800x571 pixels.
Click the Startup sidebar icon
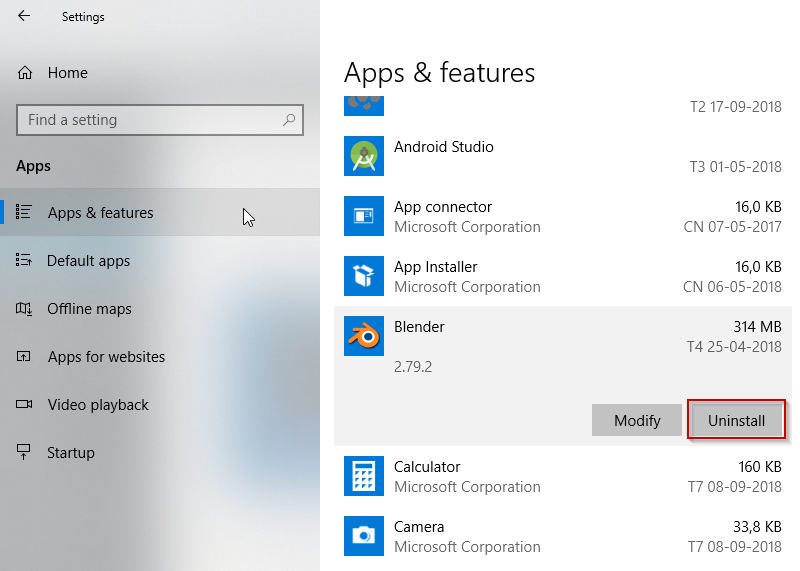23,452
